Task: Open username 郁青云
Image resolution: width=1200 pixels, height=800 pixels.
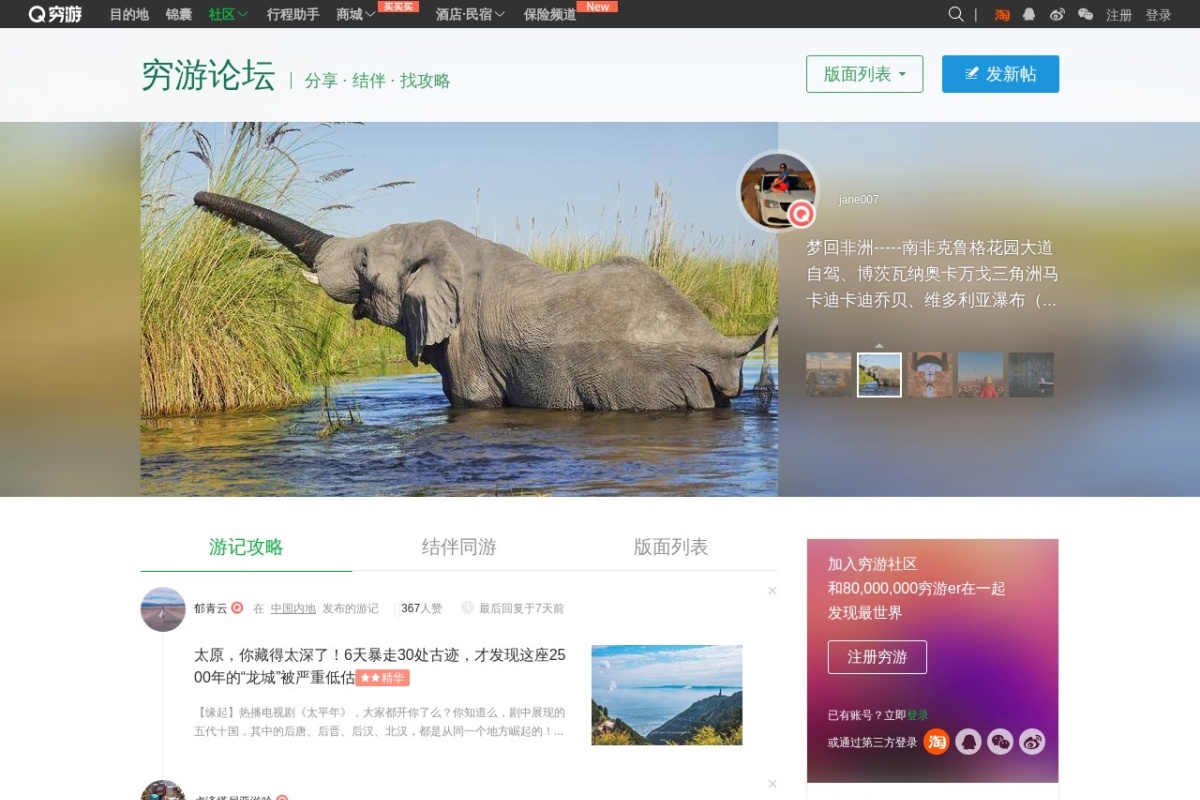Action: pyautogui.click(x=211, y=608)
